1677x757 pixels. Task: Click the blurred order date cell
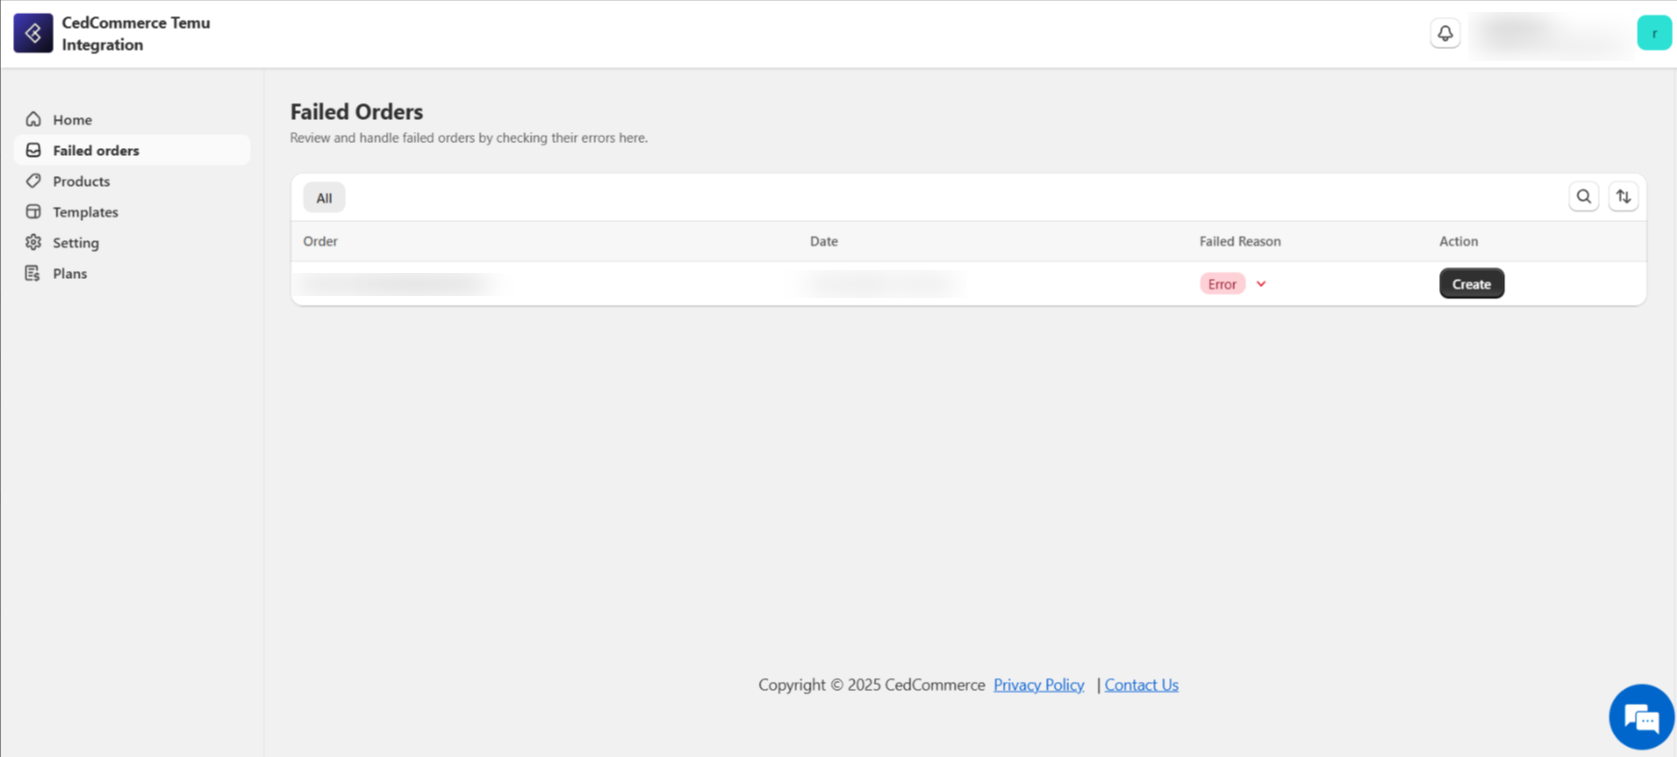(x=883, y=284)
